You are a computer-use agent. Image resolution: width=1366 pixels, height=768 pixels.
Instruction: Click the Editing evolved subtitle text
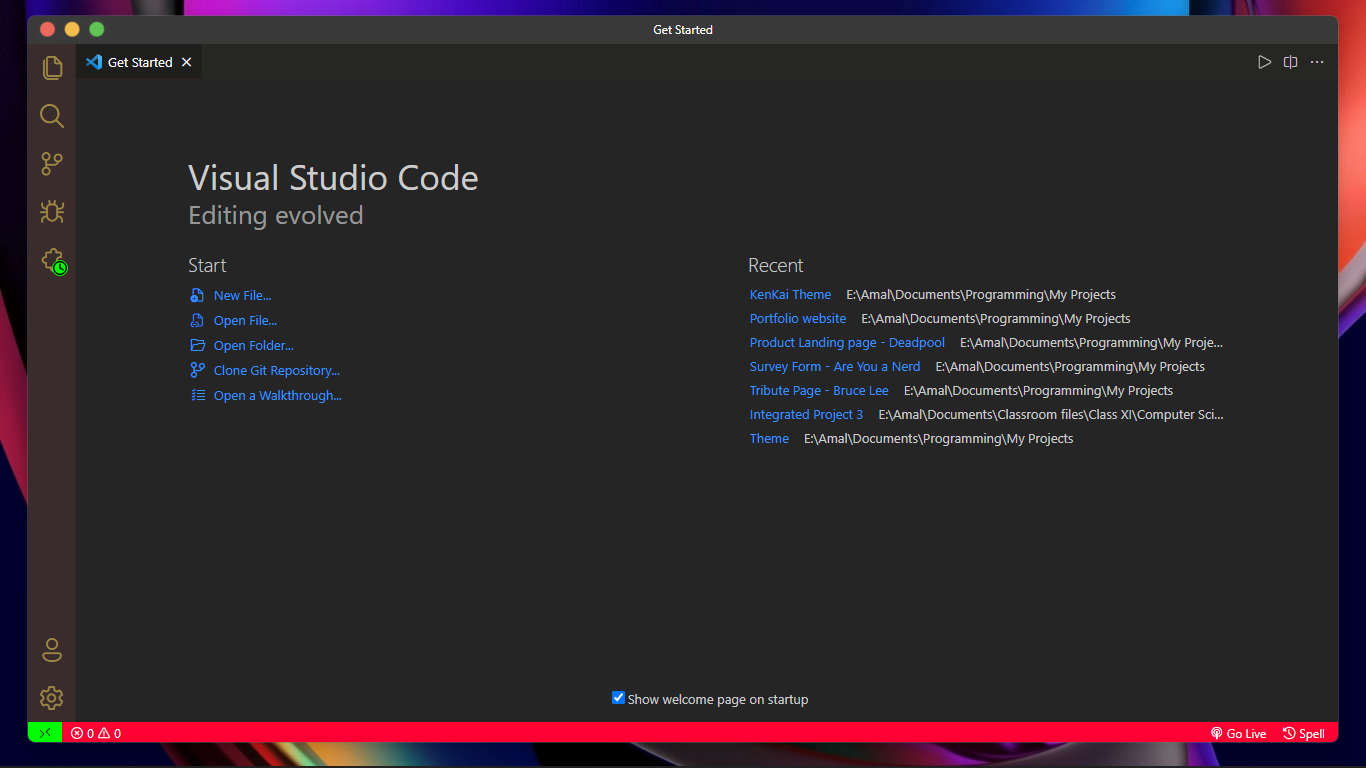click(x=276, y=215)
